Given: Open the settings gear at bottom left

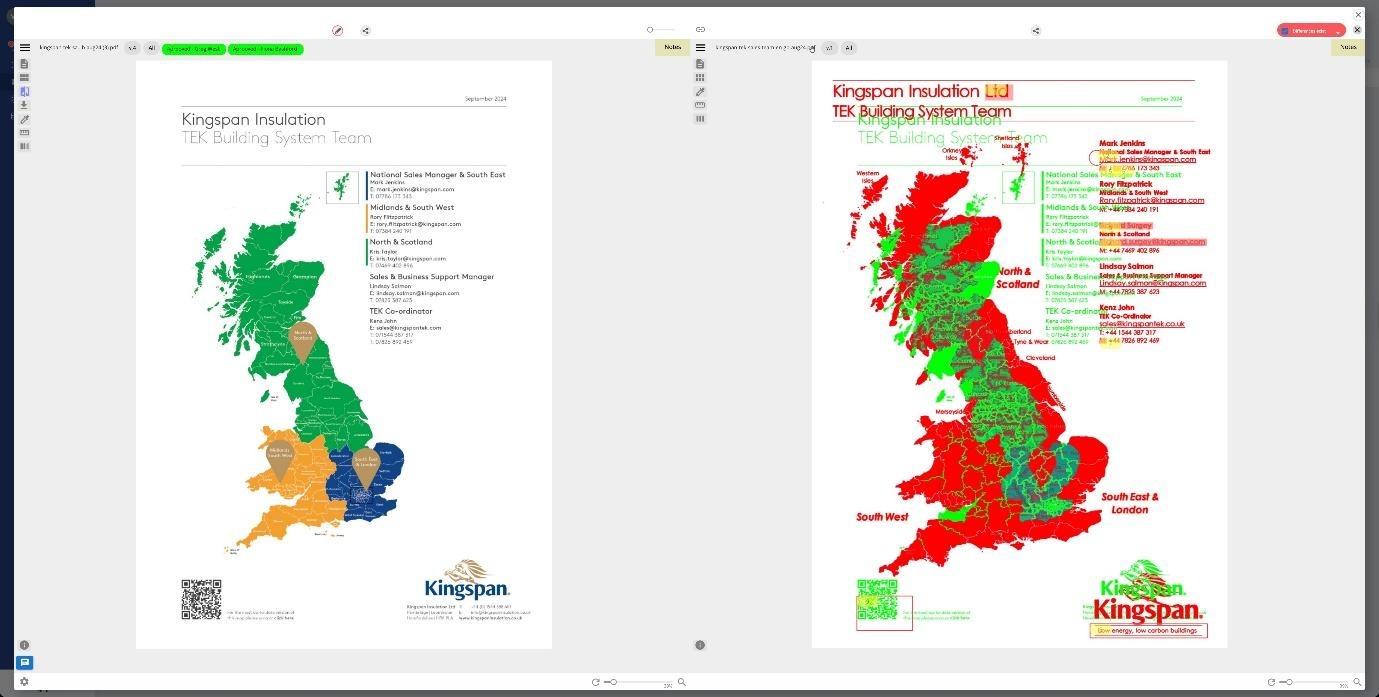Looking at the screenshot, I should 25,682.
